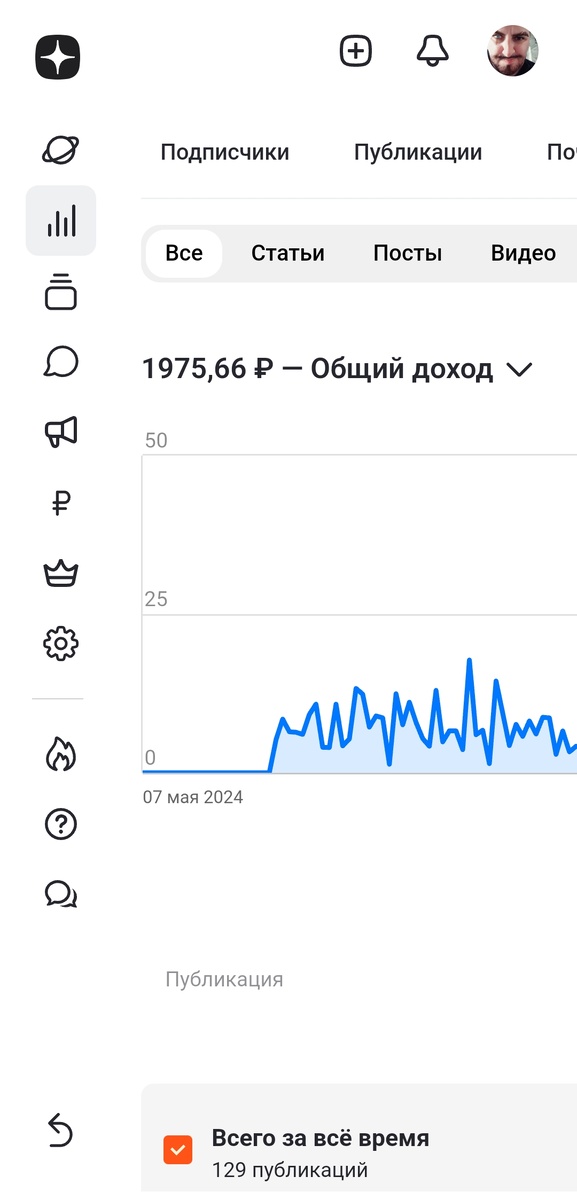Select the megaphone promotion icon
Image resolution: width=577 pixels, height=1200 pixels.
point(59,433)
